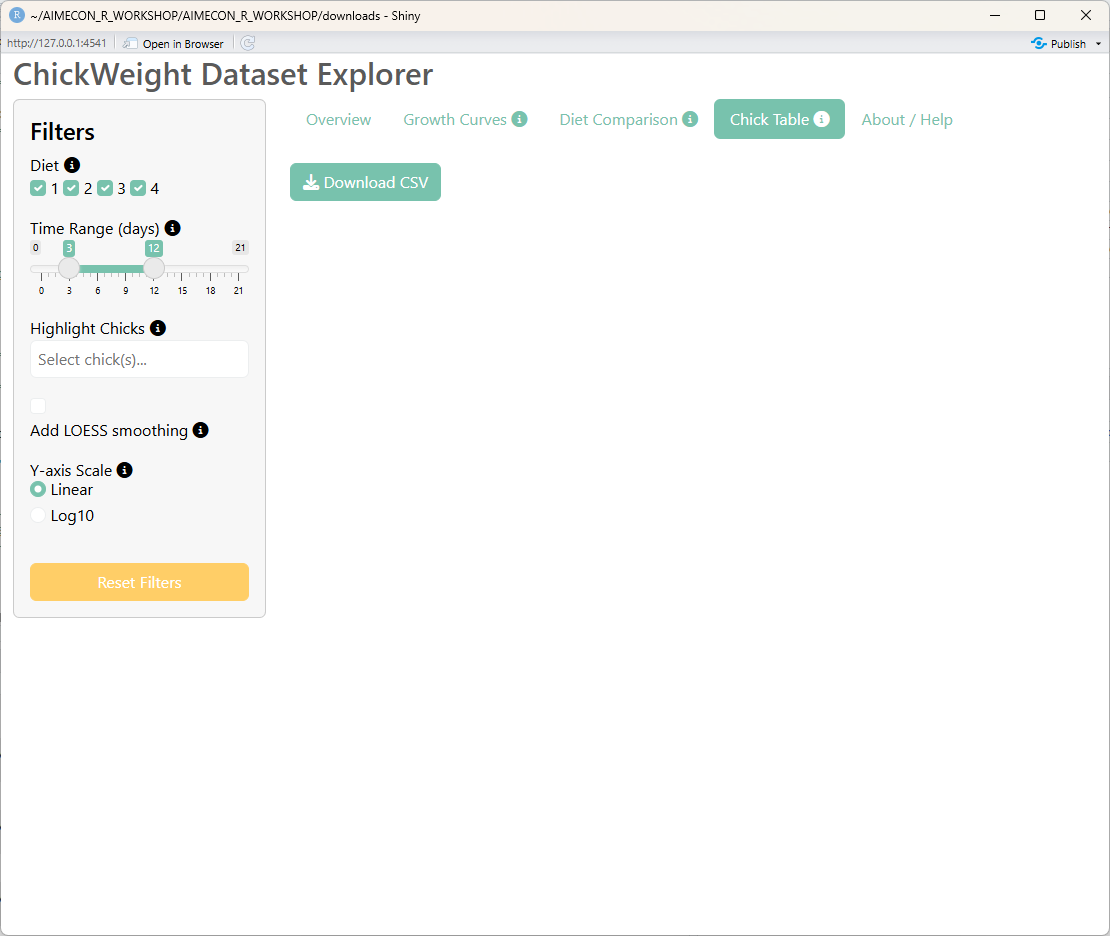Image resolution: width=1110 pixels, height=936 pixels.
Task: Click the Time Range info icon
Action: [172, 228]
